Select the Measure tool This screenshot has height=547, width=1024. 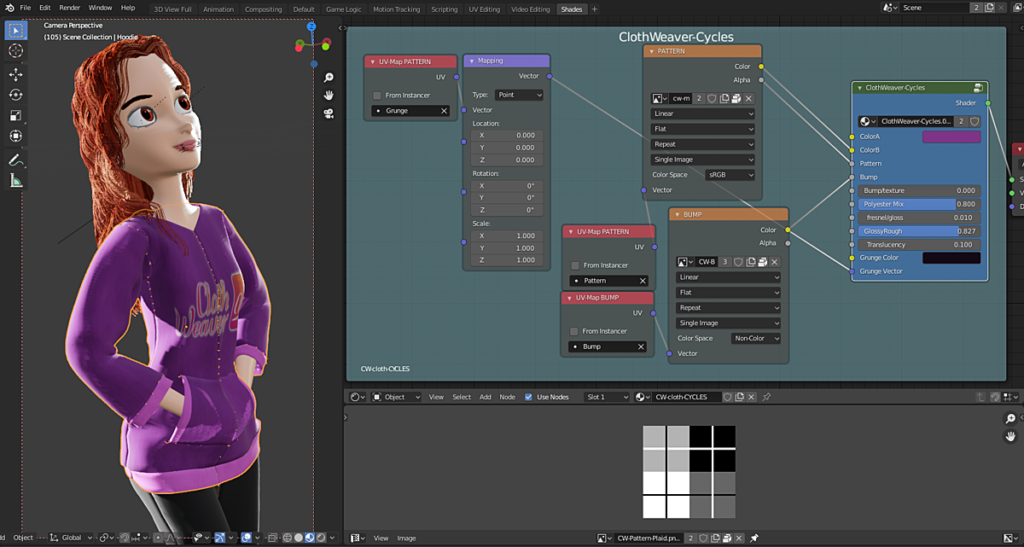coord(16,181)
